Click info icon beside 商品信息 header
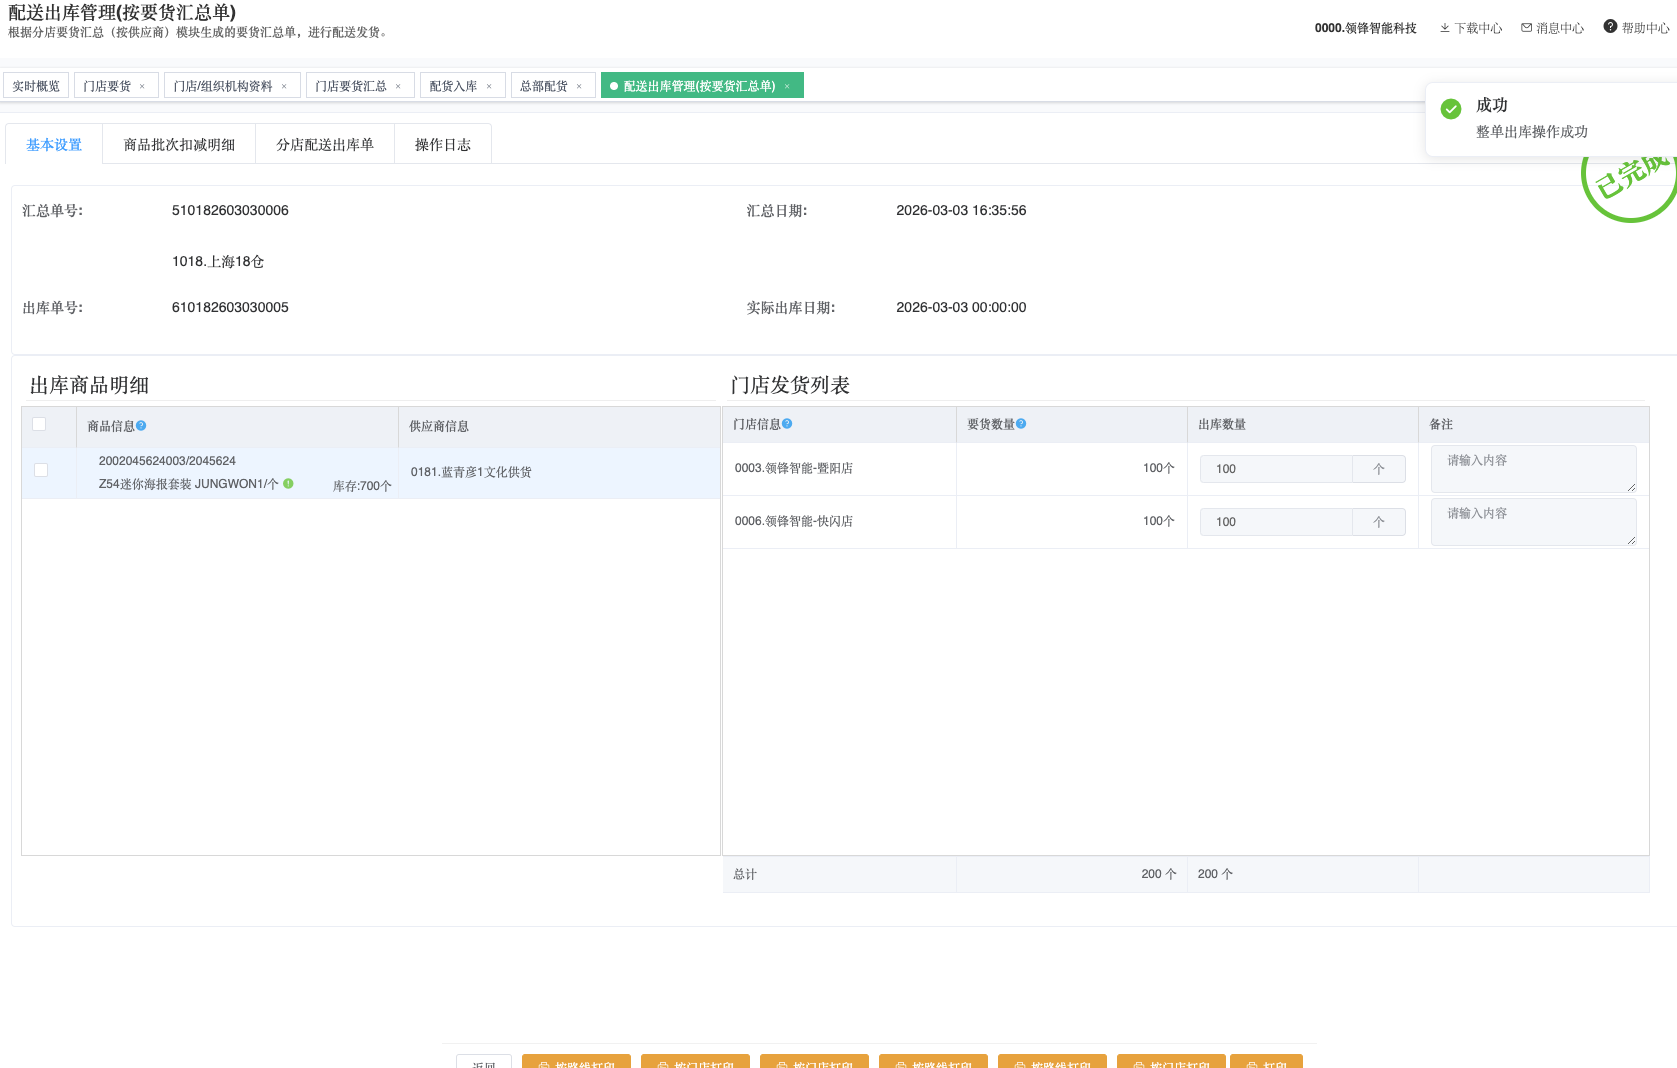The image size is (1677, 1068). click(x=141, y=426)
